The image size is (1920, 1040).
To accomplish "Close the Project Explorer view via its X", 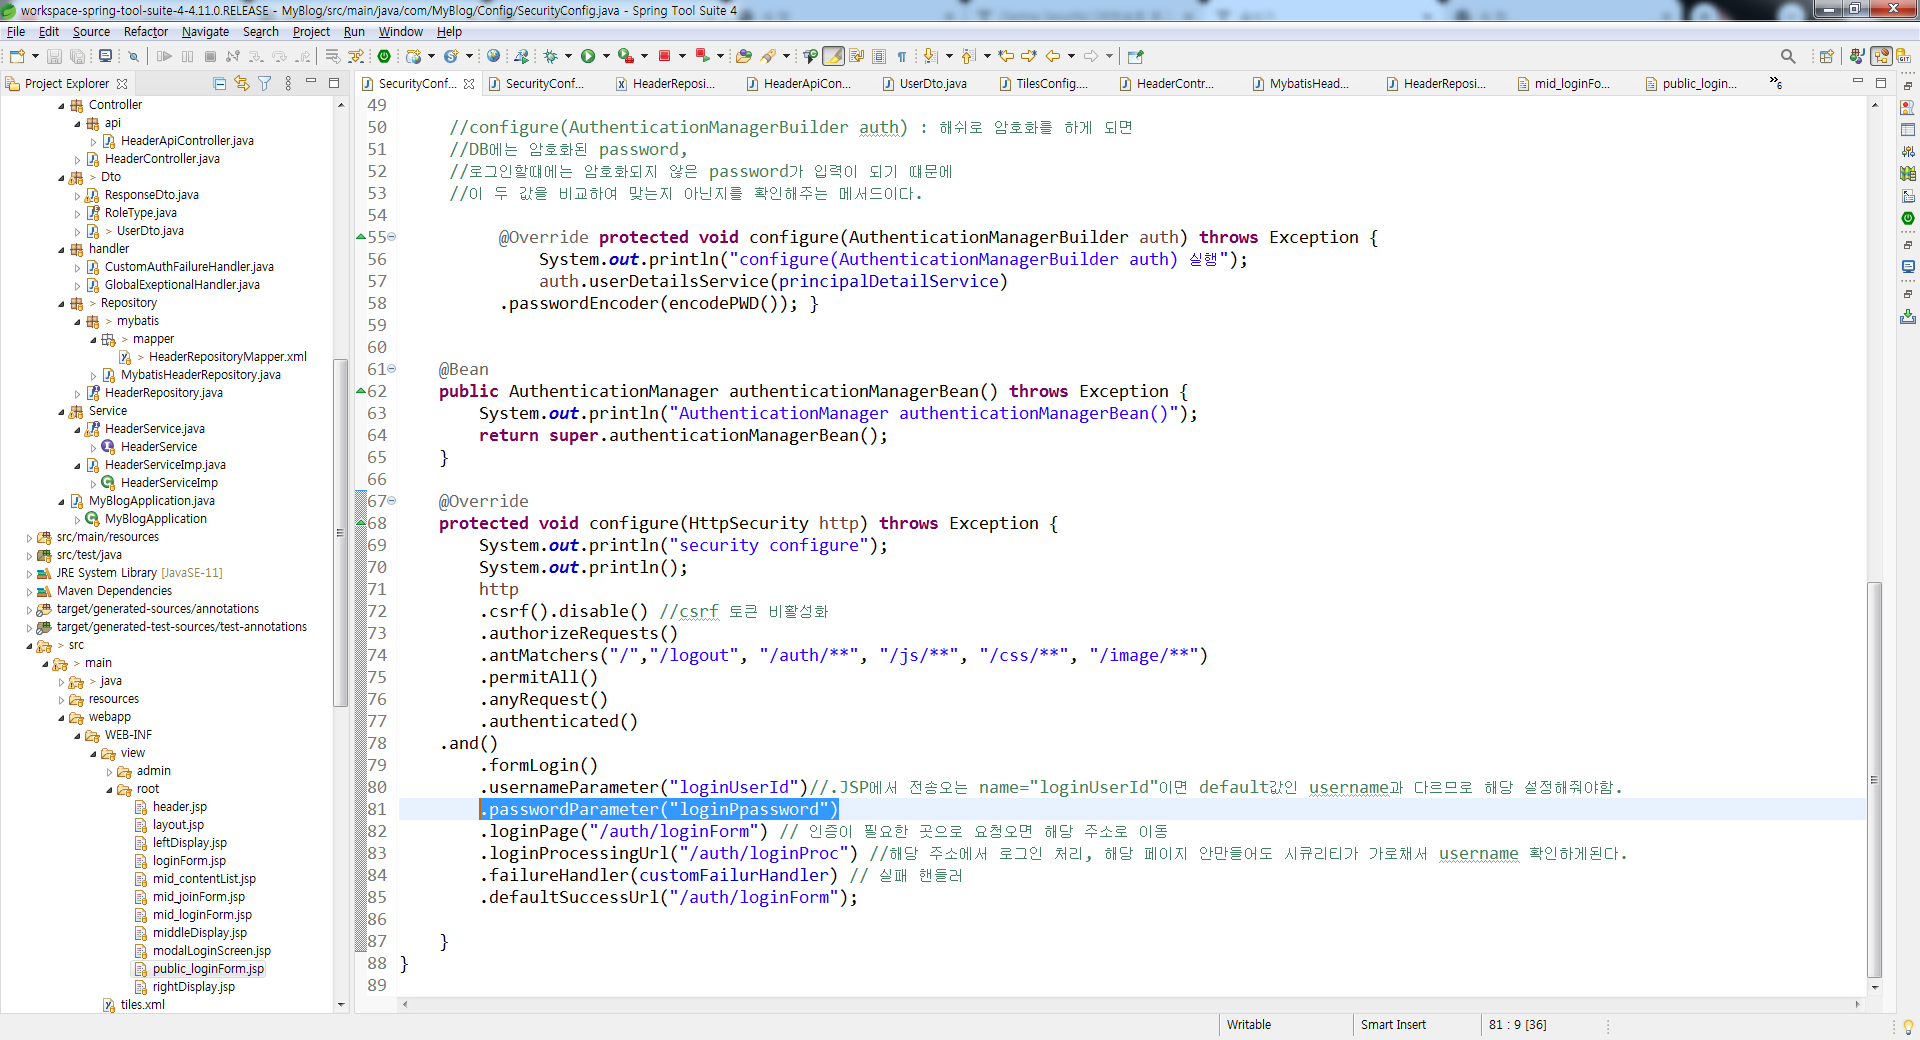I will pyautogui.click(x=122, y=84).
